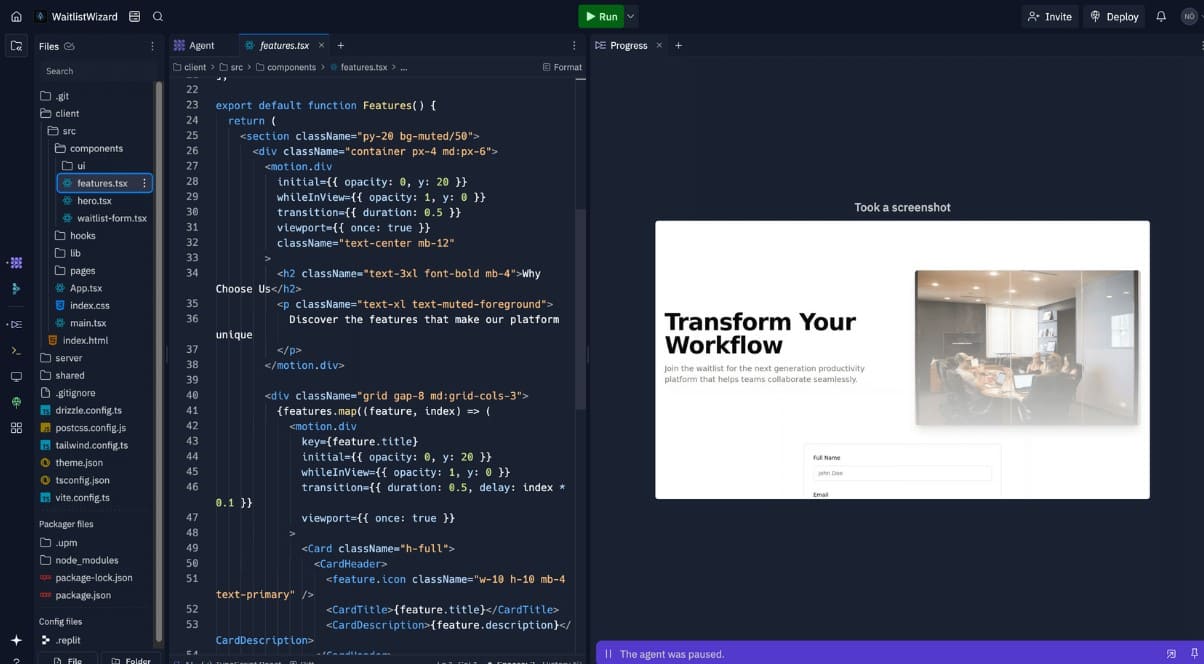Click the file Search input field
1204x664 pixels.
(x=95, y=71)
